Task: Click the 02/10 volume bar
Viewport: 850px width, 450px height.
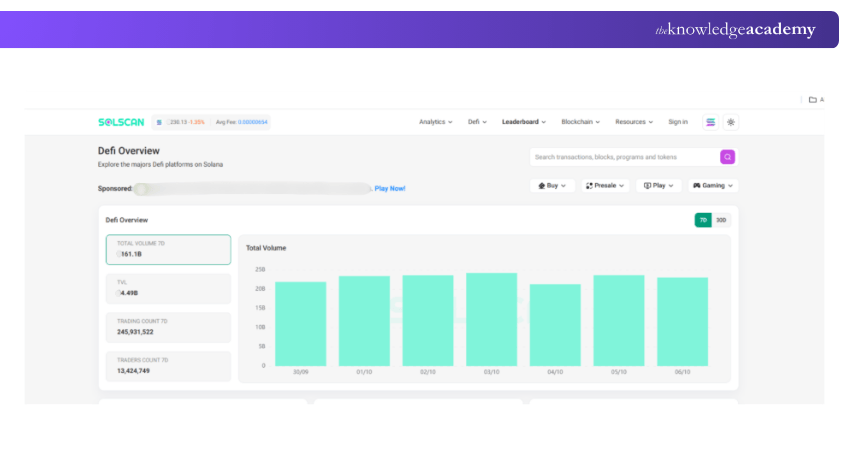Action: point(428,320)
